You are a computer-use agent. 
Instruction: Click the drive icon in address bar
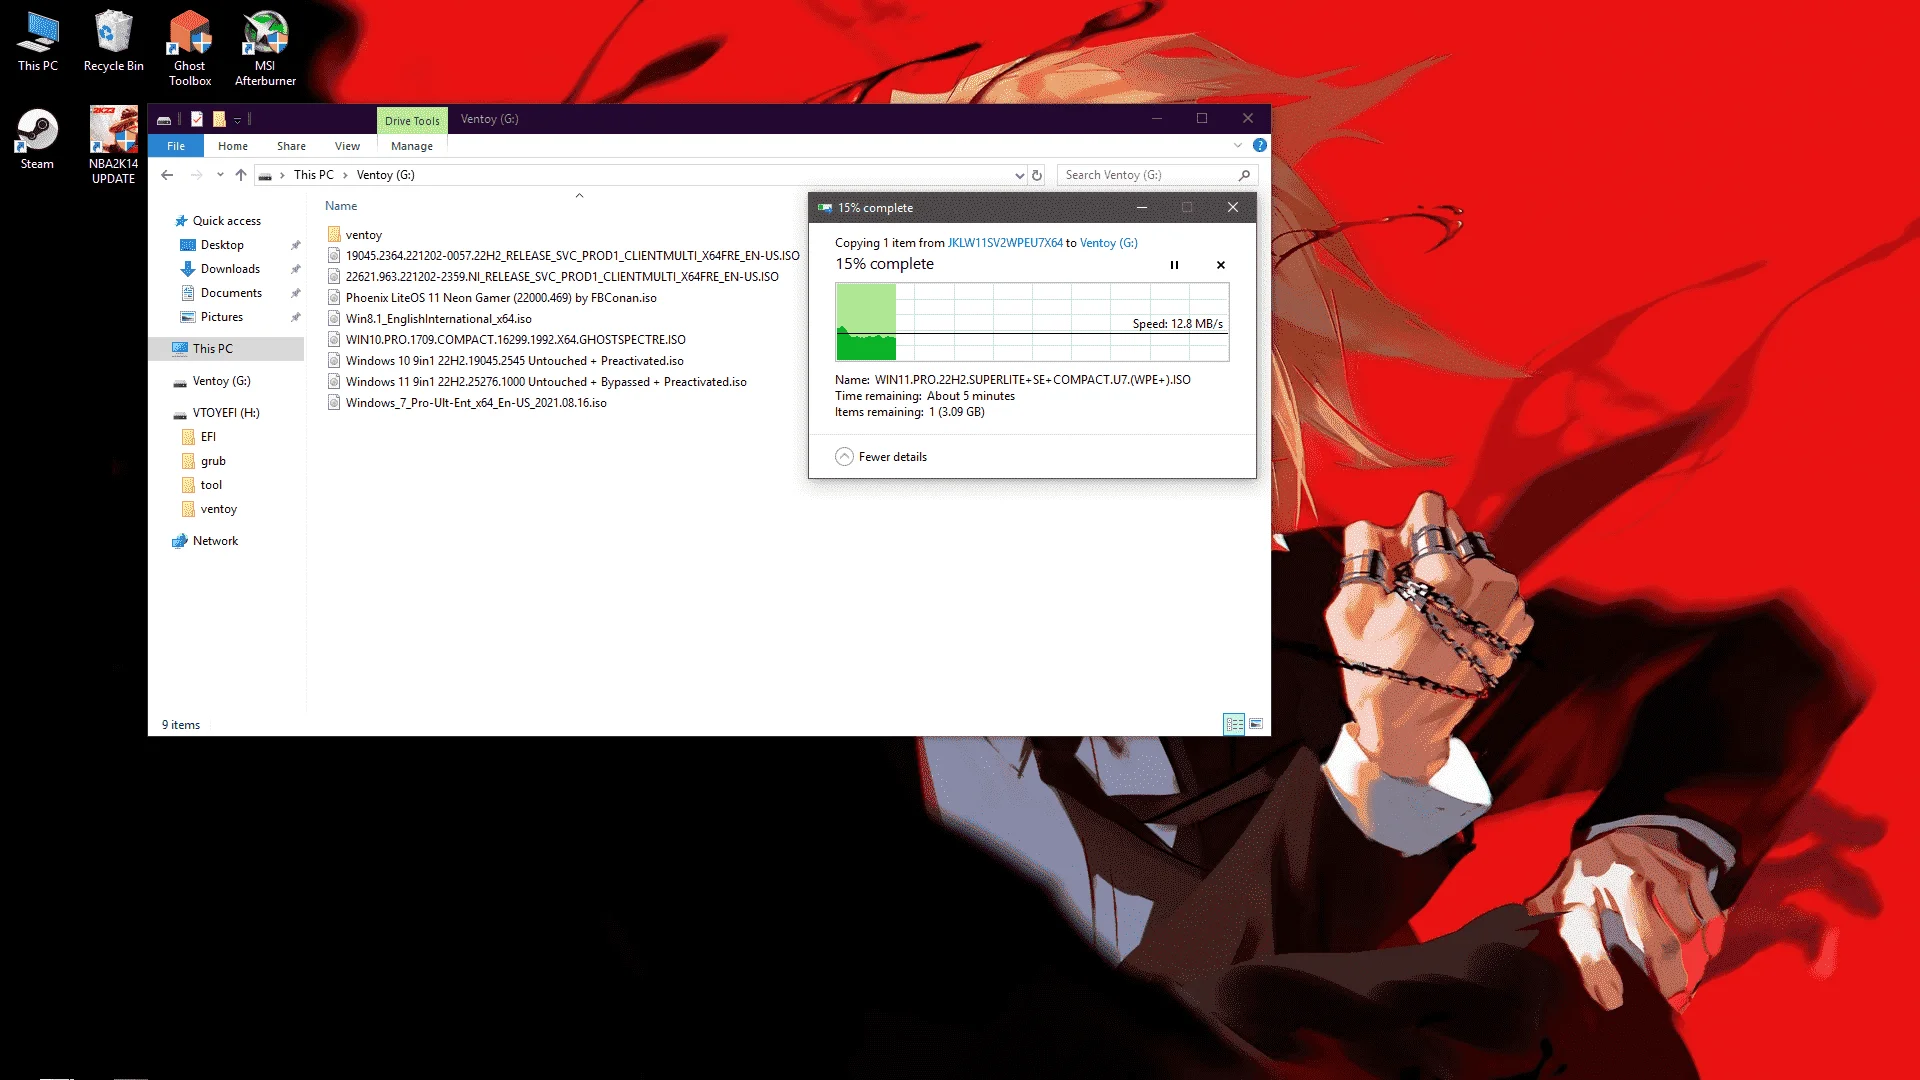(x=265, y=176)
